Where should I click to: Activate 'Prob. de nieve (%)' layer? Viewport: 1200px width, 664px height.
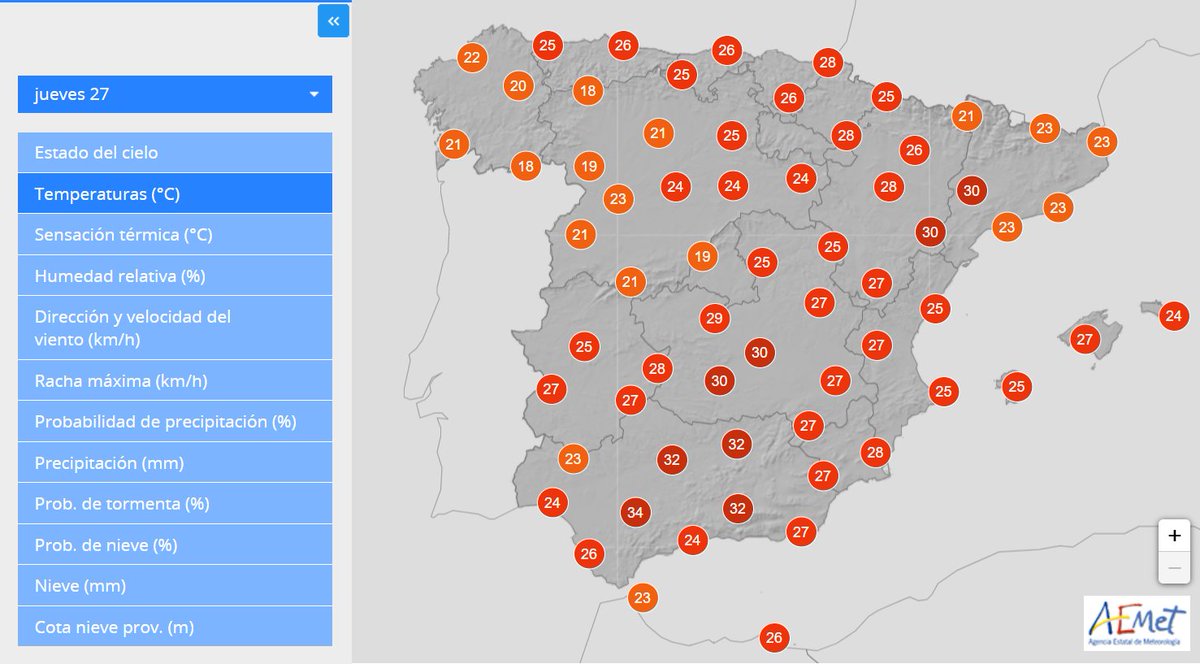click(x=175, y=545)
